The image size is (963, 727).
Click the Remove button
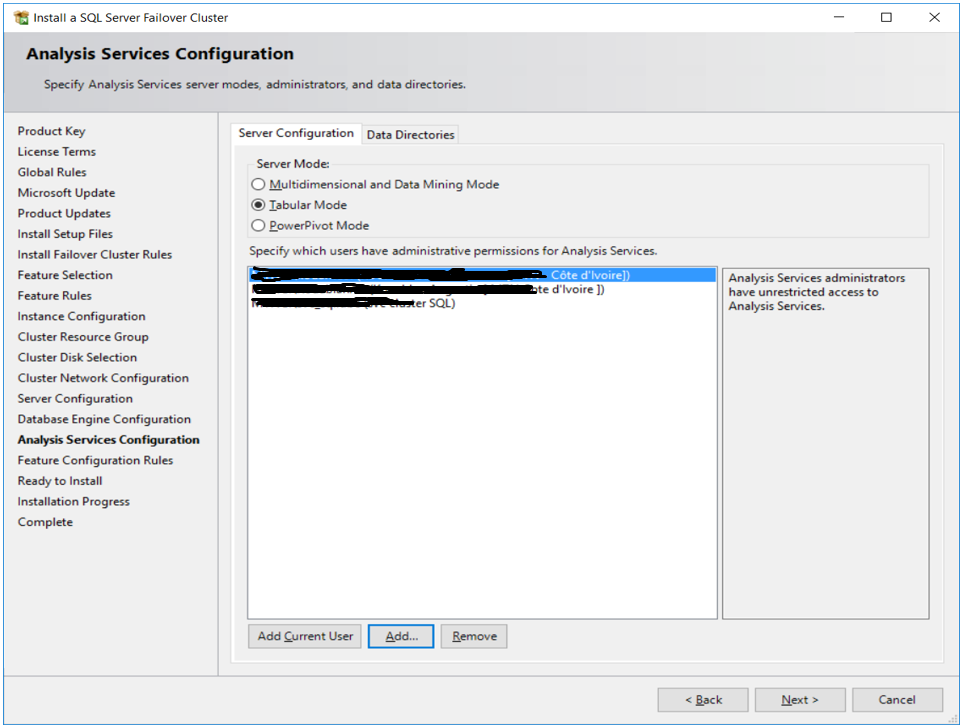pos(474,636)
